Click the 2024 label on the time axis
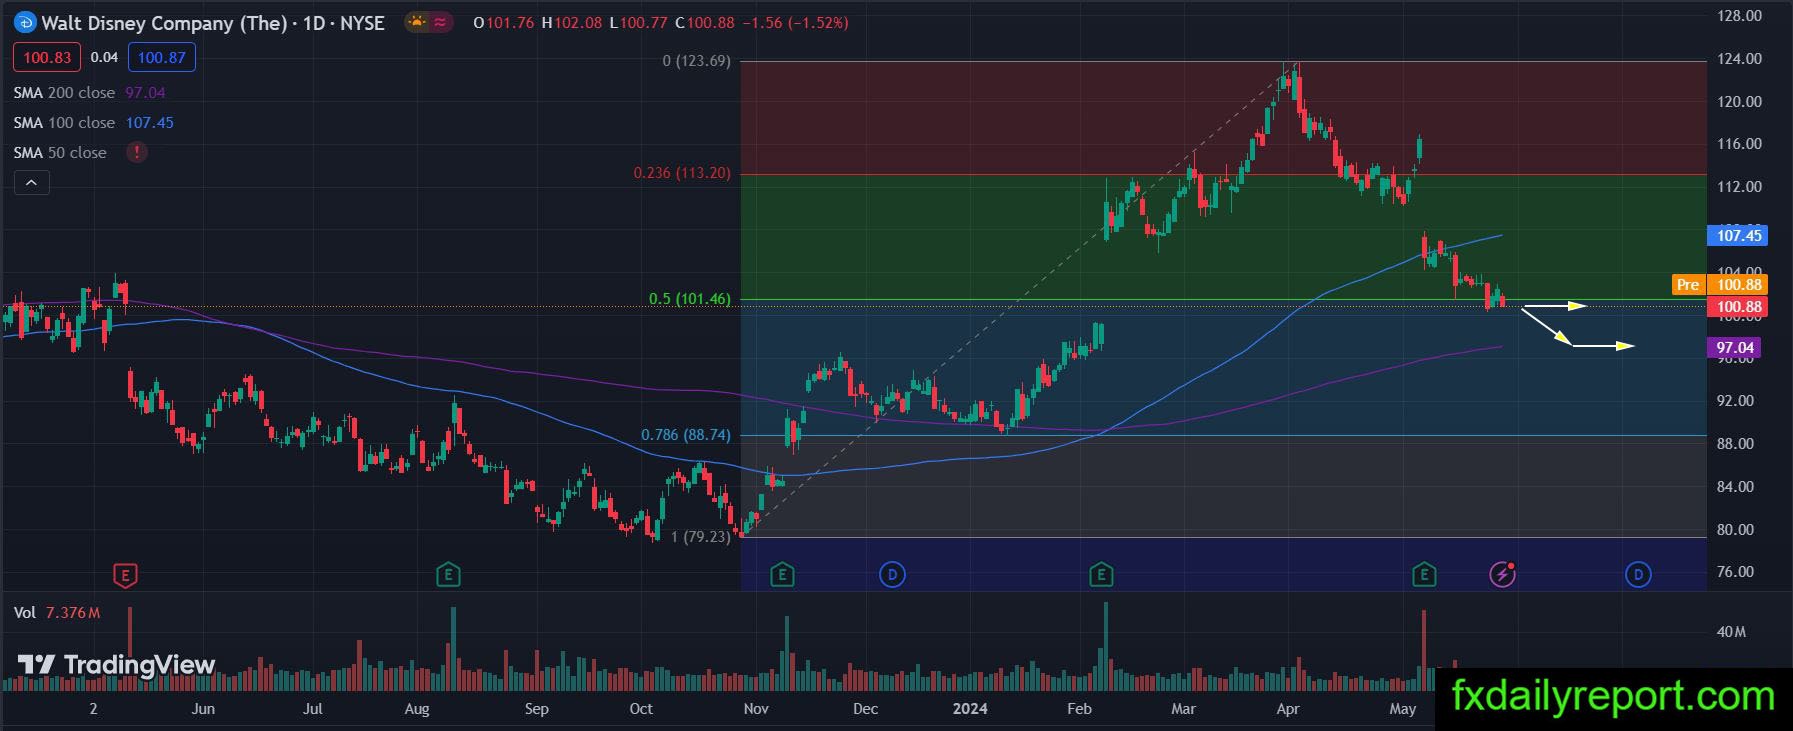Screen dimensions: 1793x731 (970, 709)
